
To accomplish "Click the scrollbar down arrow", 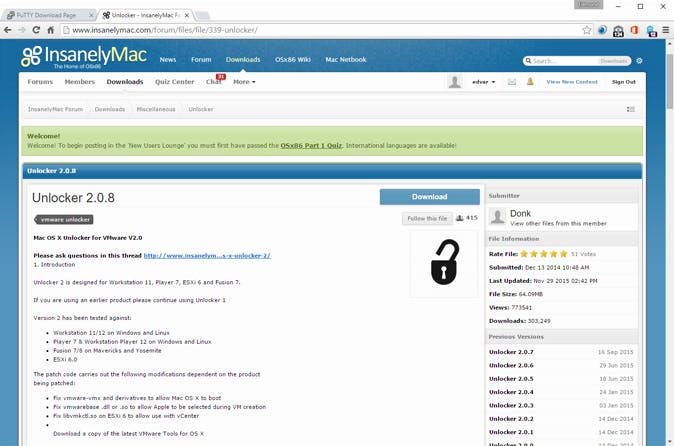I will (669, 441).
